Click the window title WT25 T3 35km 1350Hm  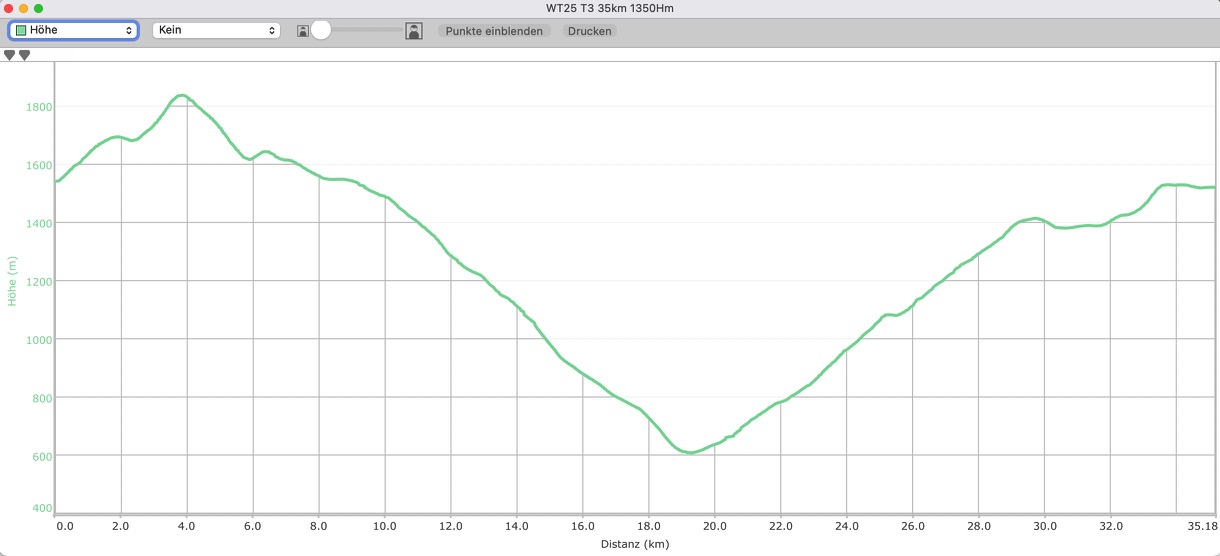pyautogui.click(x=609, y=8)
